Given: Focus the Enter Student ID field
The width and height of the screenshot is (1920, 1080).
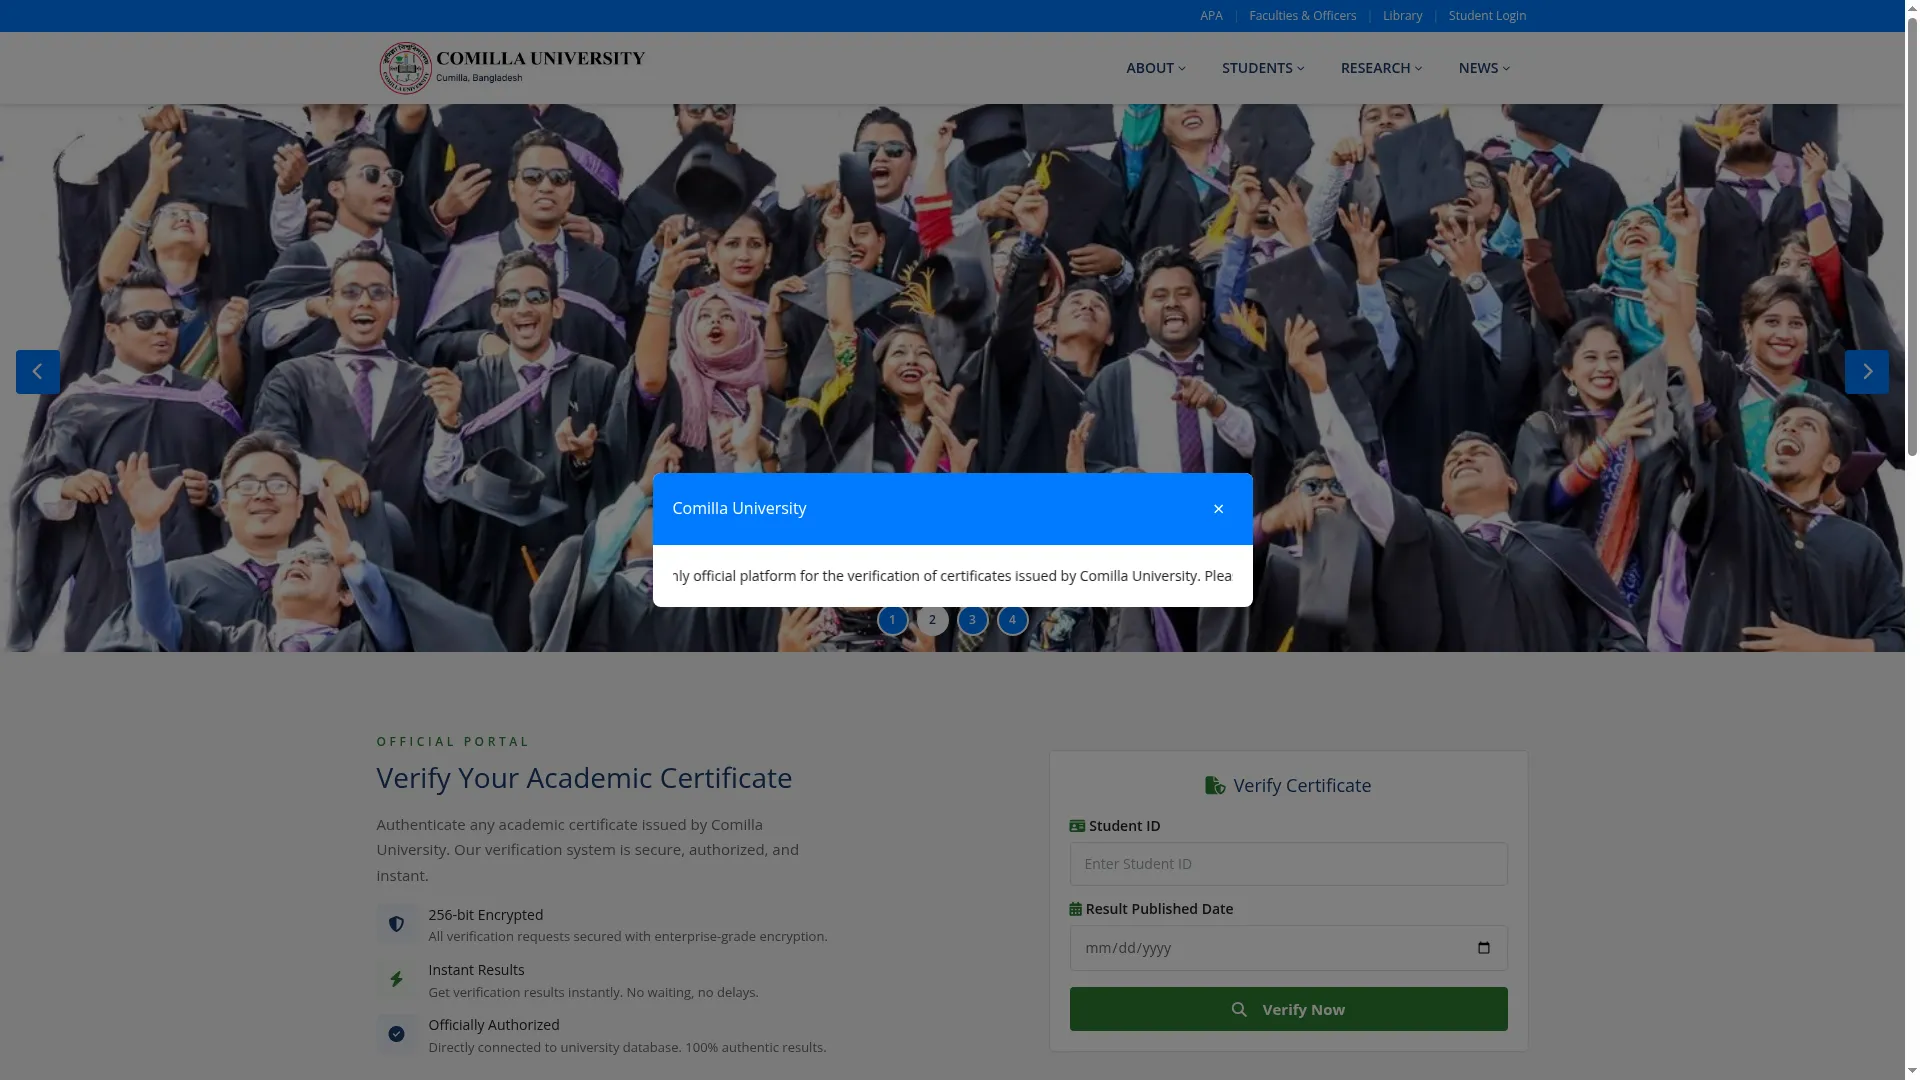Looking at the screenshot, I should point(1288,864).
